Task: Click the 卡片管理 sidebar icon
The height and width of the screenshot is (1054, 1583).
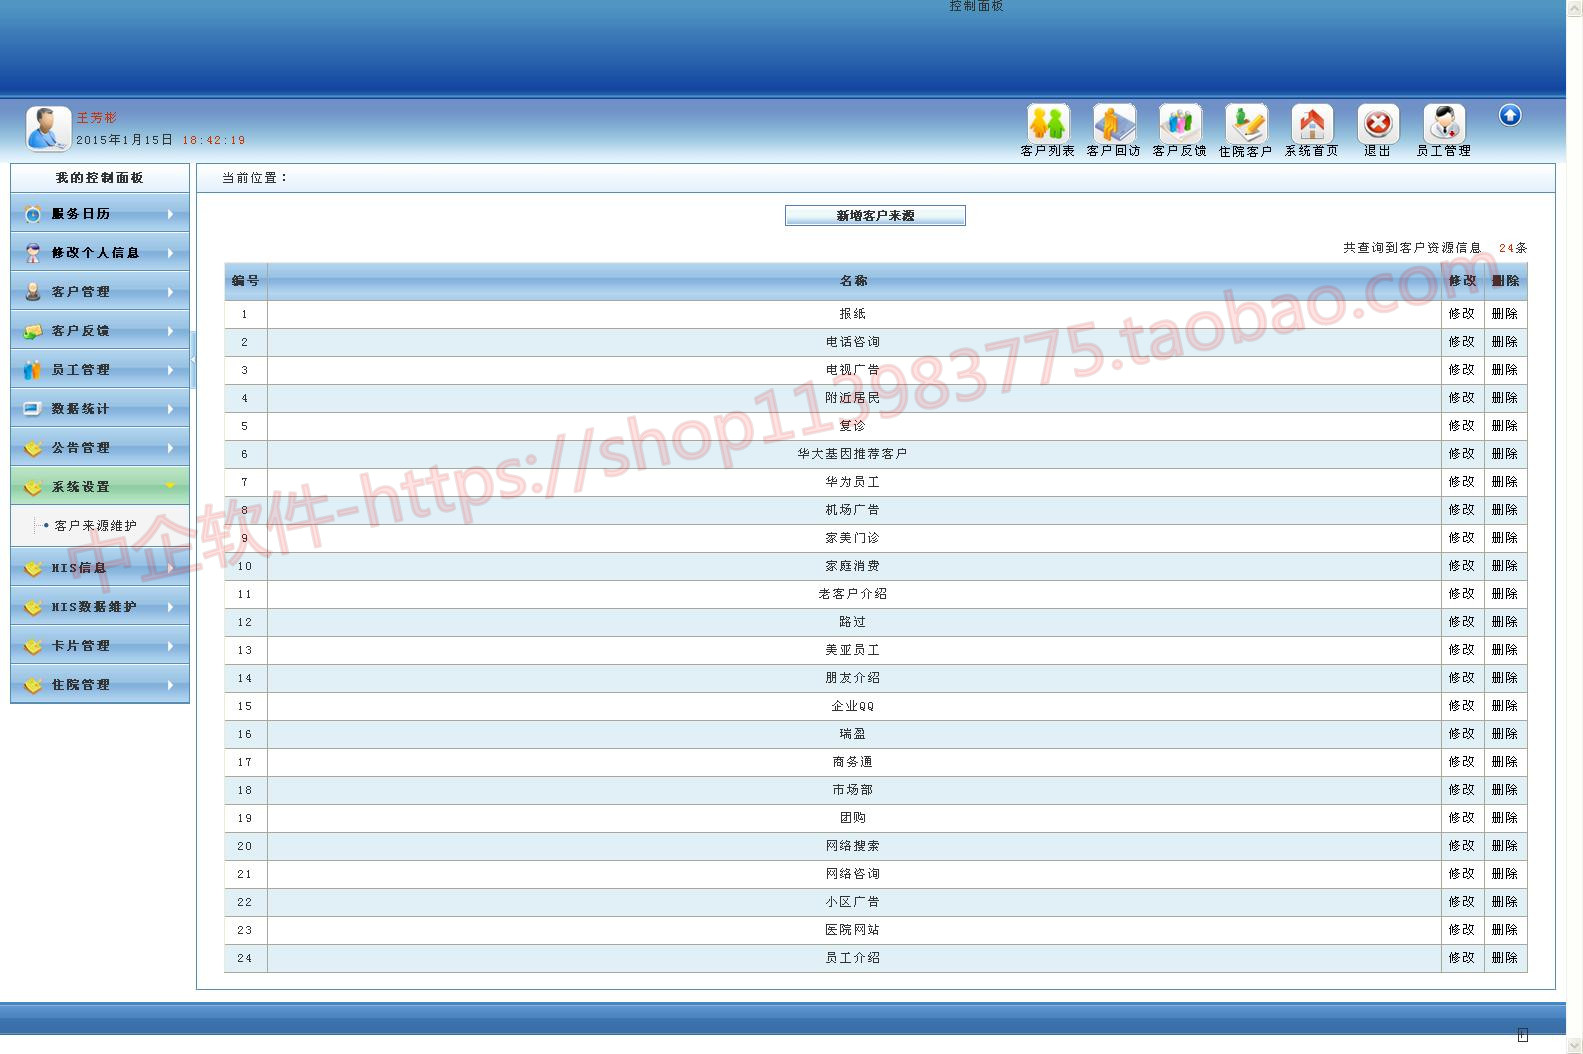Action: pyautogui.click(x=33, y=645)
